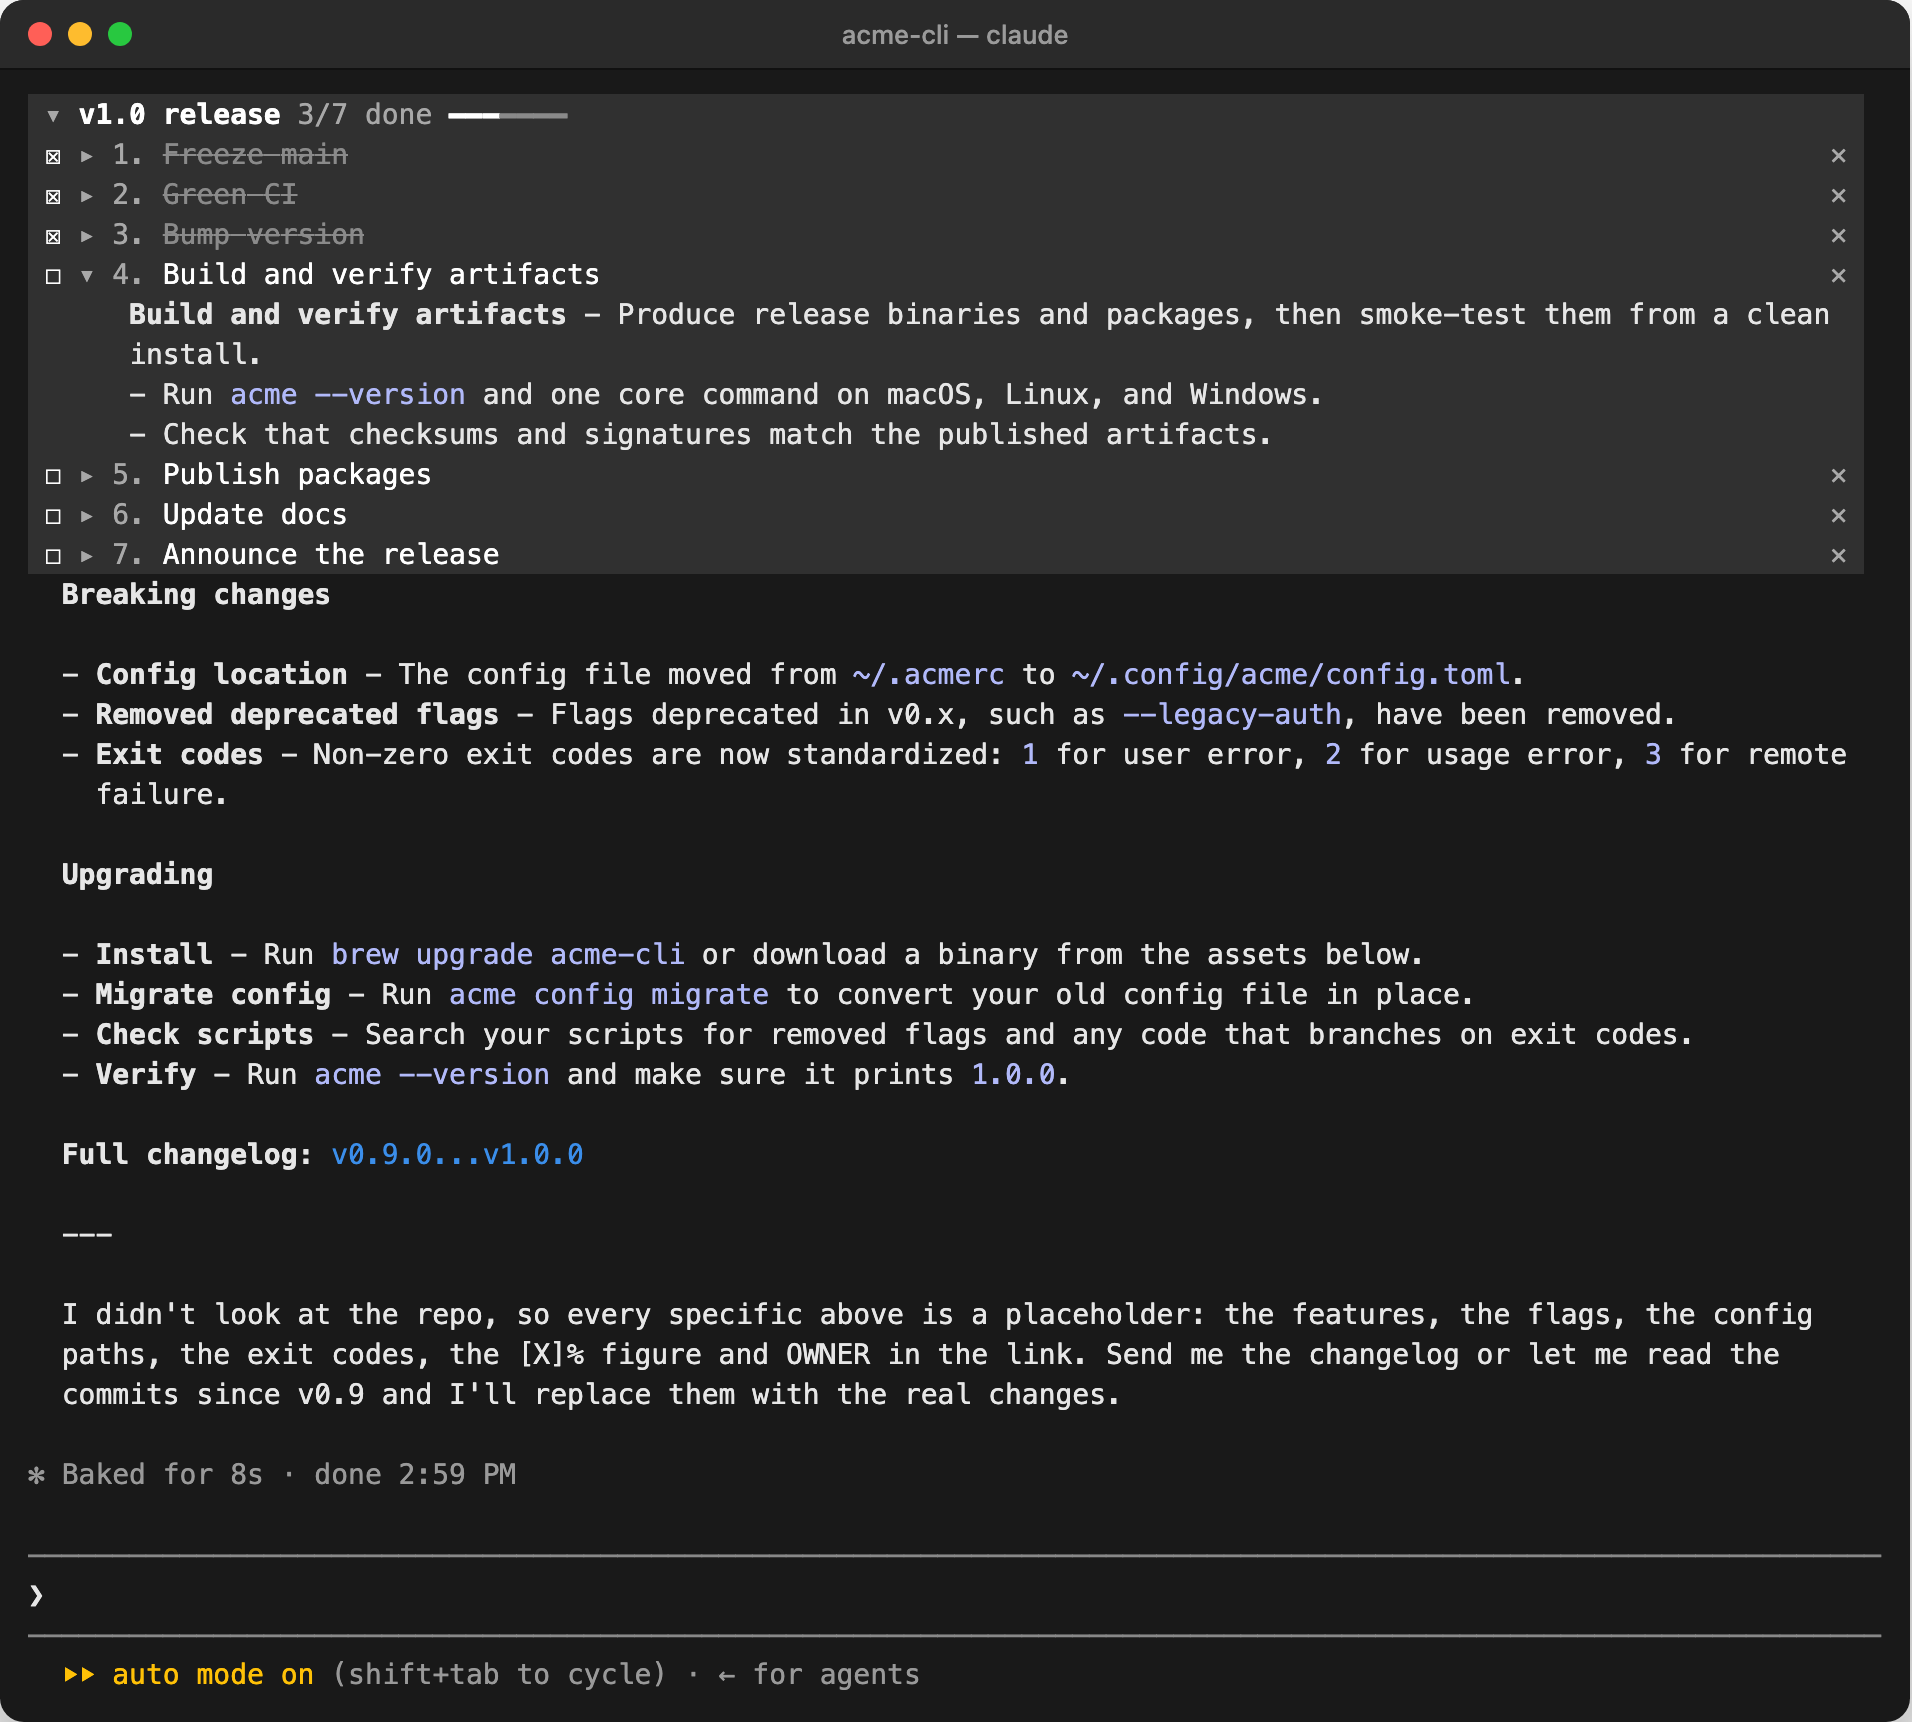Click the Baked for 8s status spinner icon
This screenshot has width=1912, height=1722.
pos(37,1475)
